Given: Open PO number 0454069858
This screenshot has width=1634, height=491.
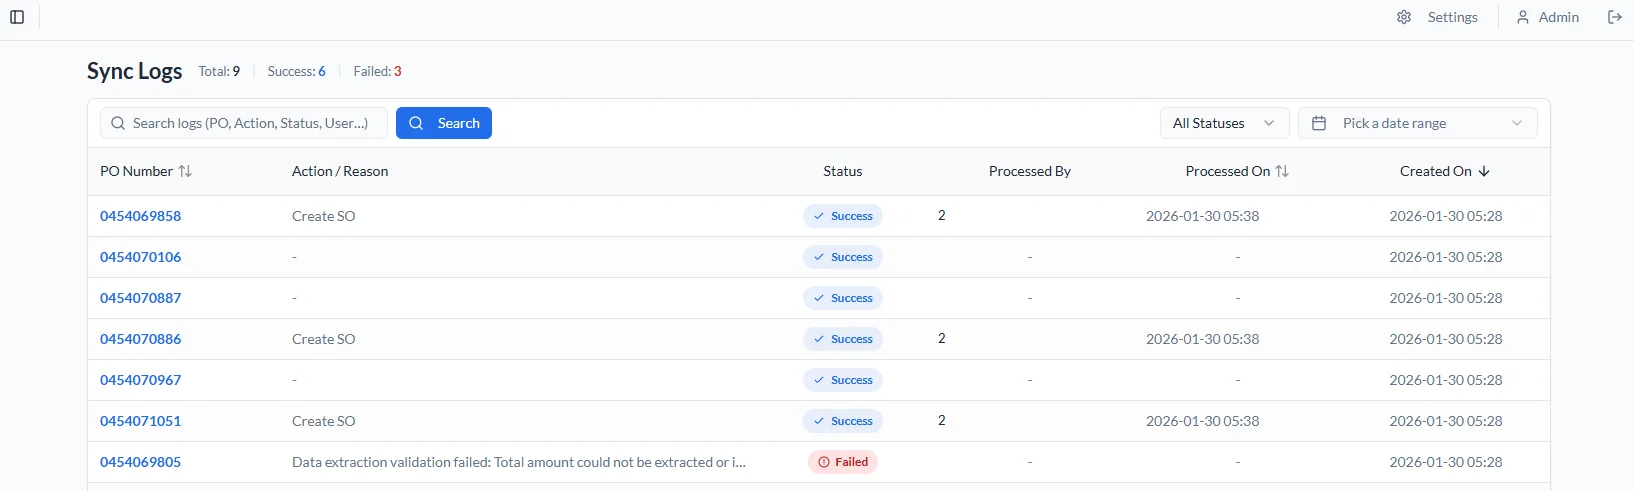Looking at the screenshot, I should pos(141,216).
